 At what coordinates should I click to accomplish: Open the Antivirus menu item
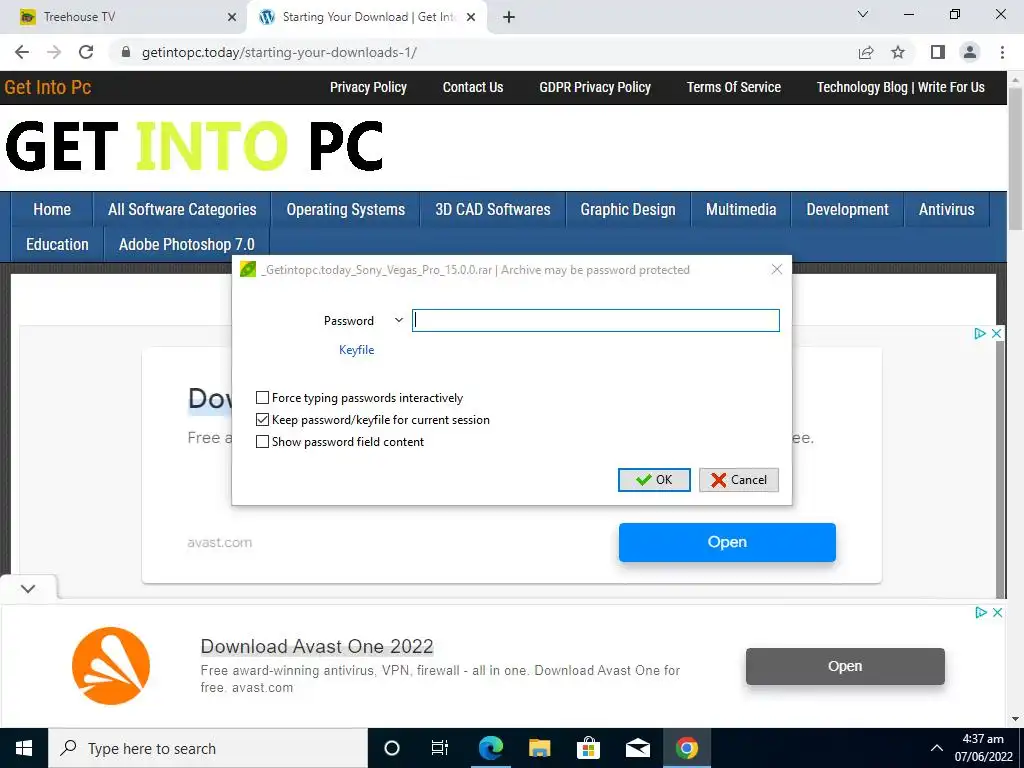[x=947, y=210]
